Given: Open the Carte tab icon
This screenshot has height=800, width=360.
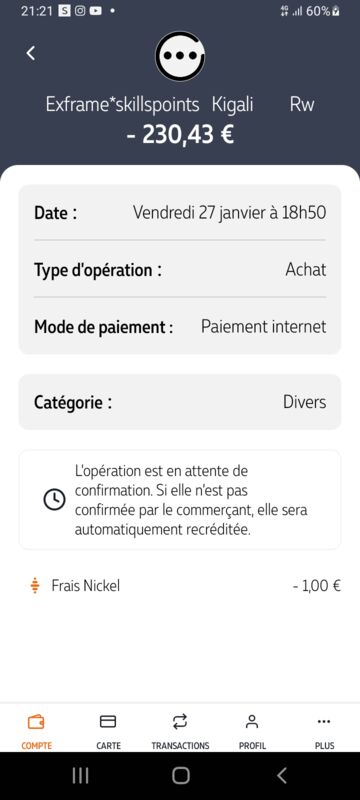Looking at the screenshot, I should (108, 721).
